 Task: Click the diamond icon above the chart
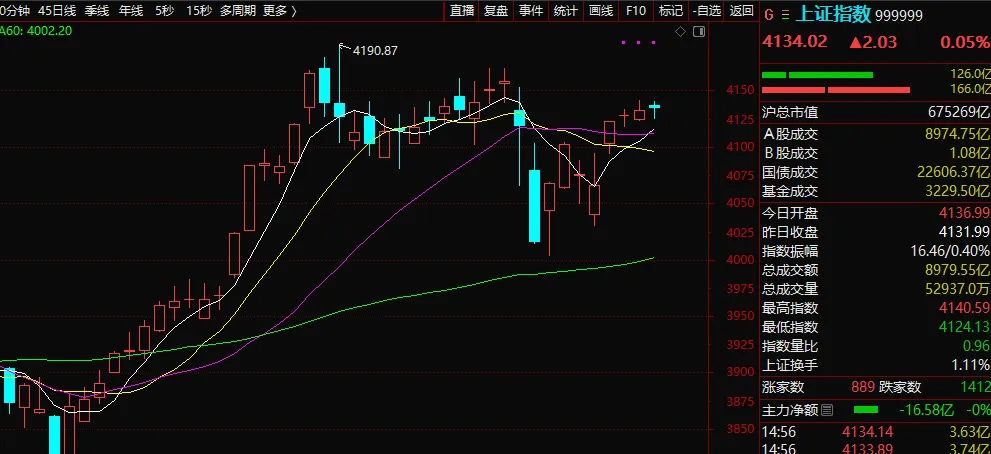(x=681, y=32)
